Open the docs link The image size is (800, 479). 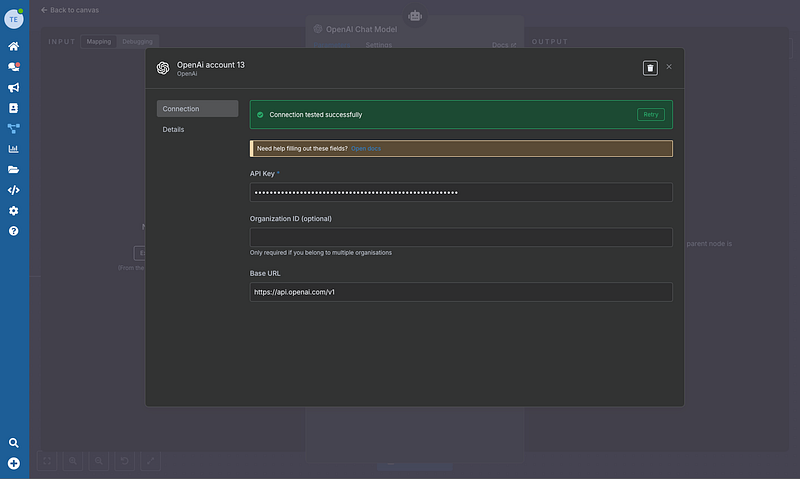point(365,148)
